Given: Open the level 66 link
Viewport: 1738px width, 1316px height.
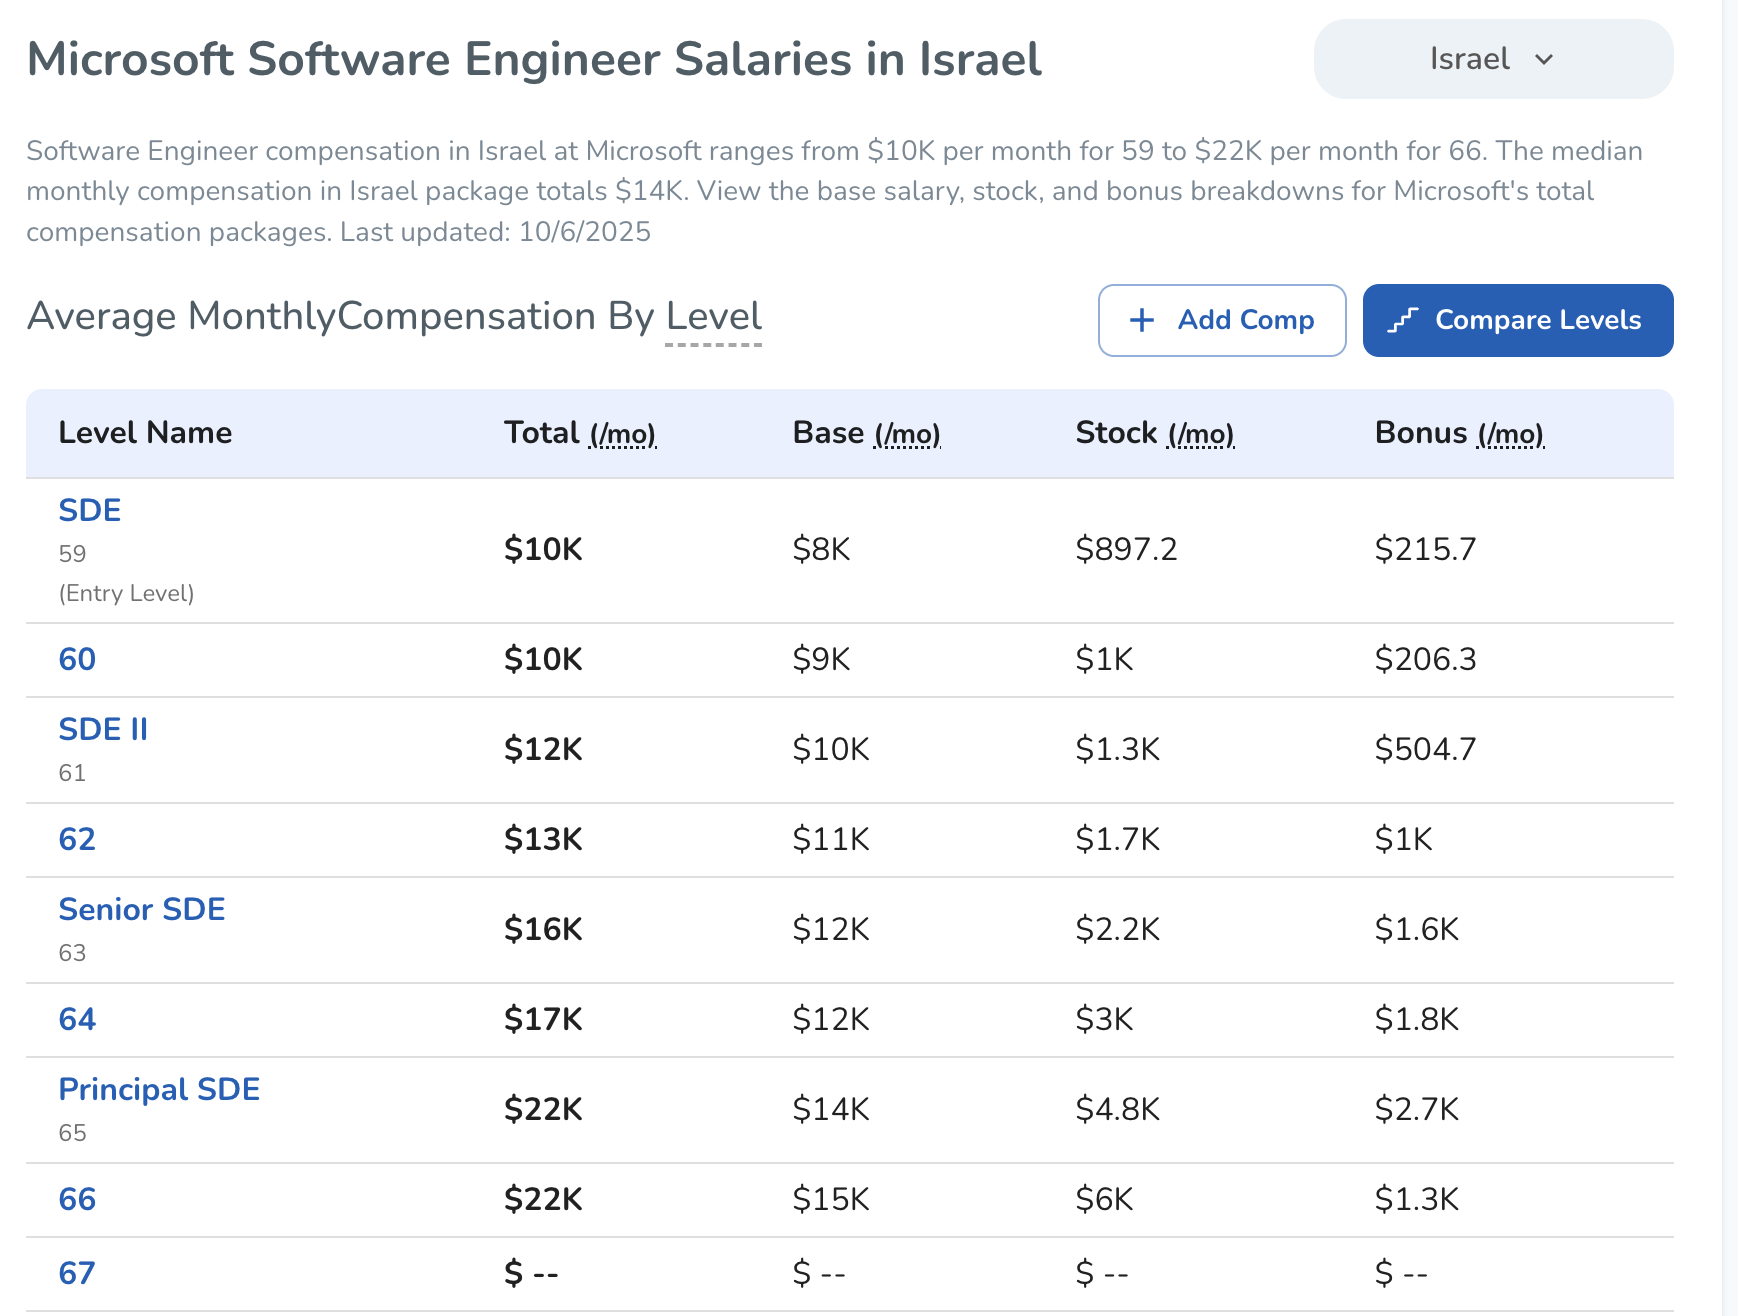Looking at the screenshot, I should click(77, 1199).
